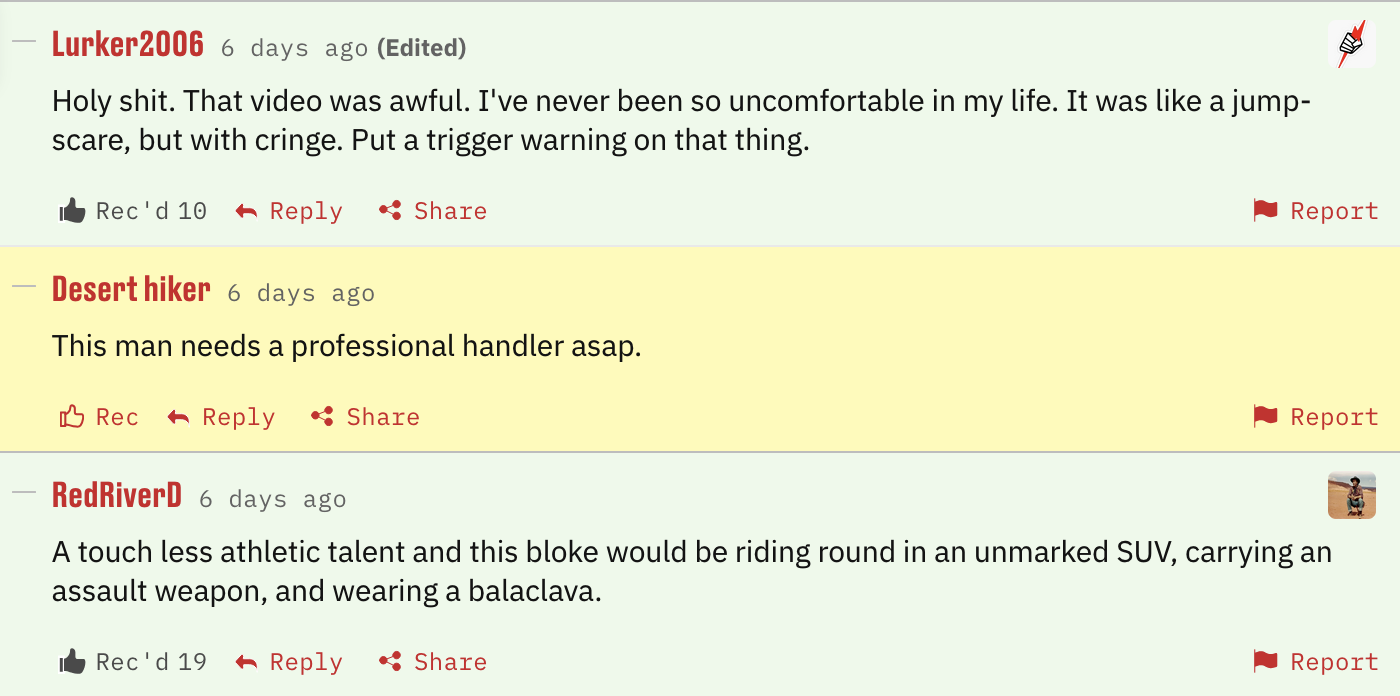Report Desert hiker's comment
Image resolution: width=1400 pixels, height=696 pixels.
1266,417
